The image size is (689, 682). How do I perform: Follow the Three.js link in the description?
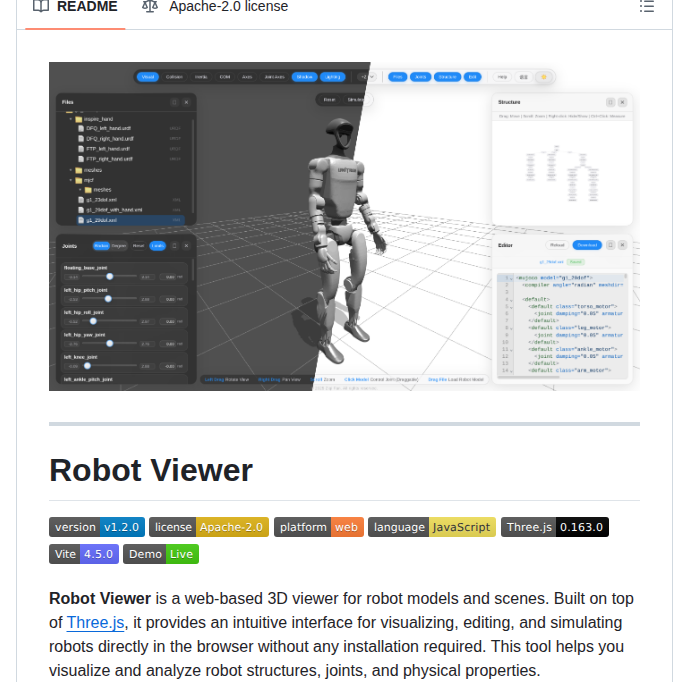[95, 622]
